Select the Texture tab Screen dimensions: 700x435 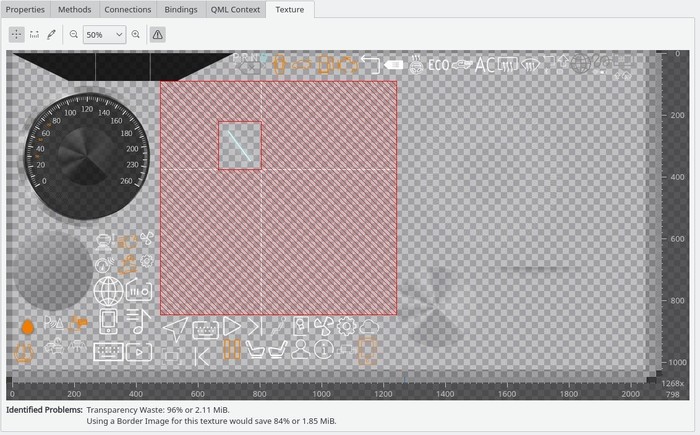coord(290,9)
